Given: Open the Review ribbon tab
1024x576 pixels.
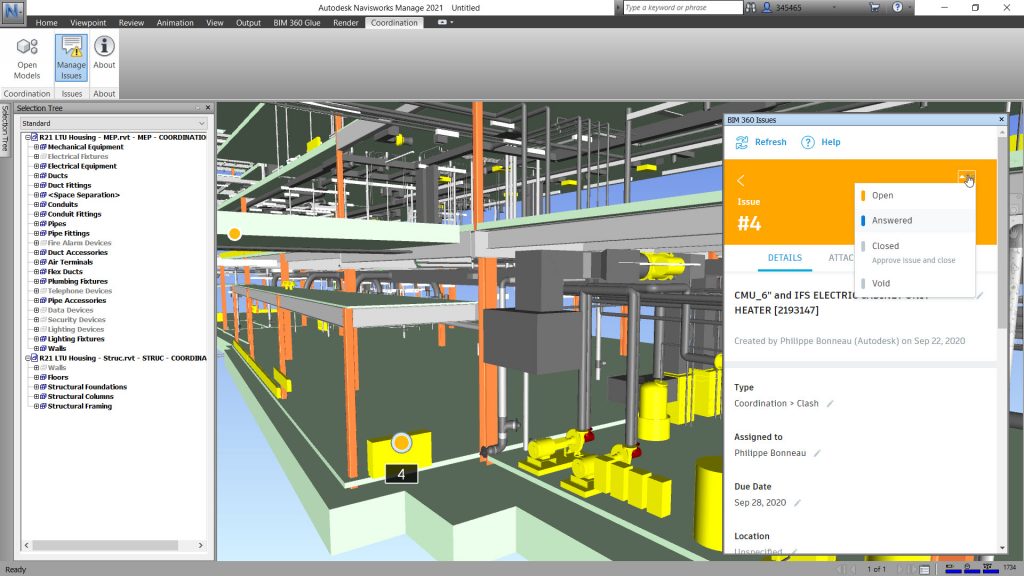Looking at the screenshot, I should (x=131, y=23).
